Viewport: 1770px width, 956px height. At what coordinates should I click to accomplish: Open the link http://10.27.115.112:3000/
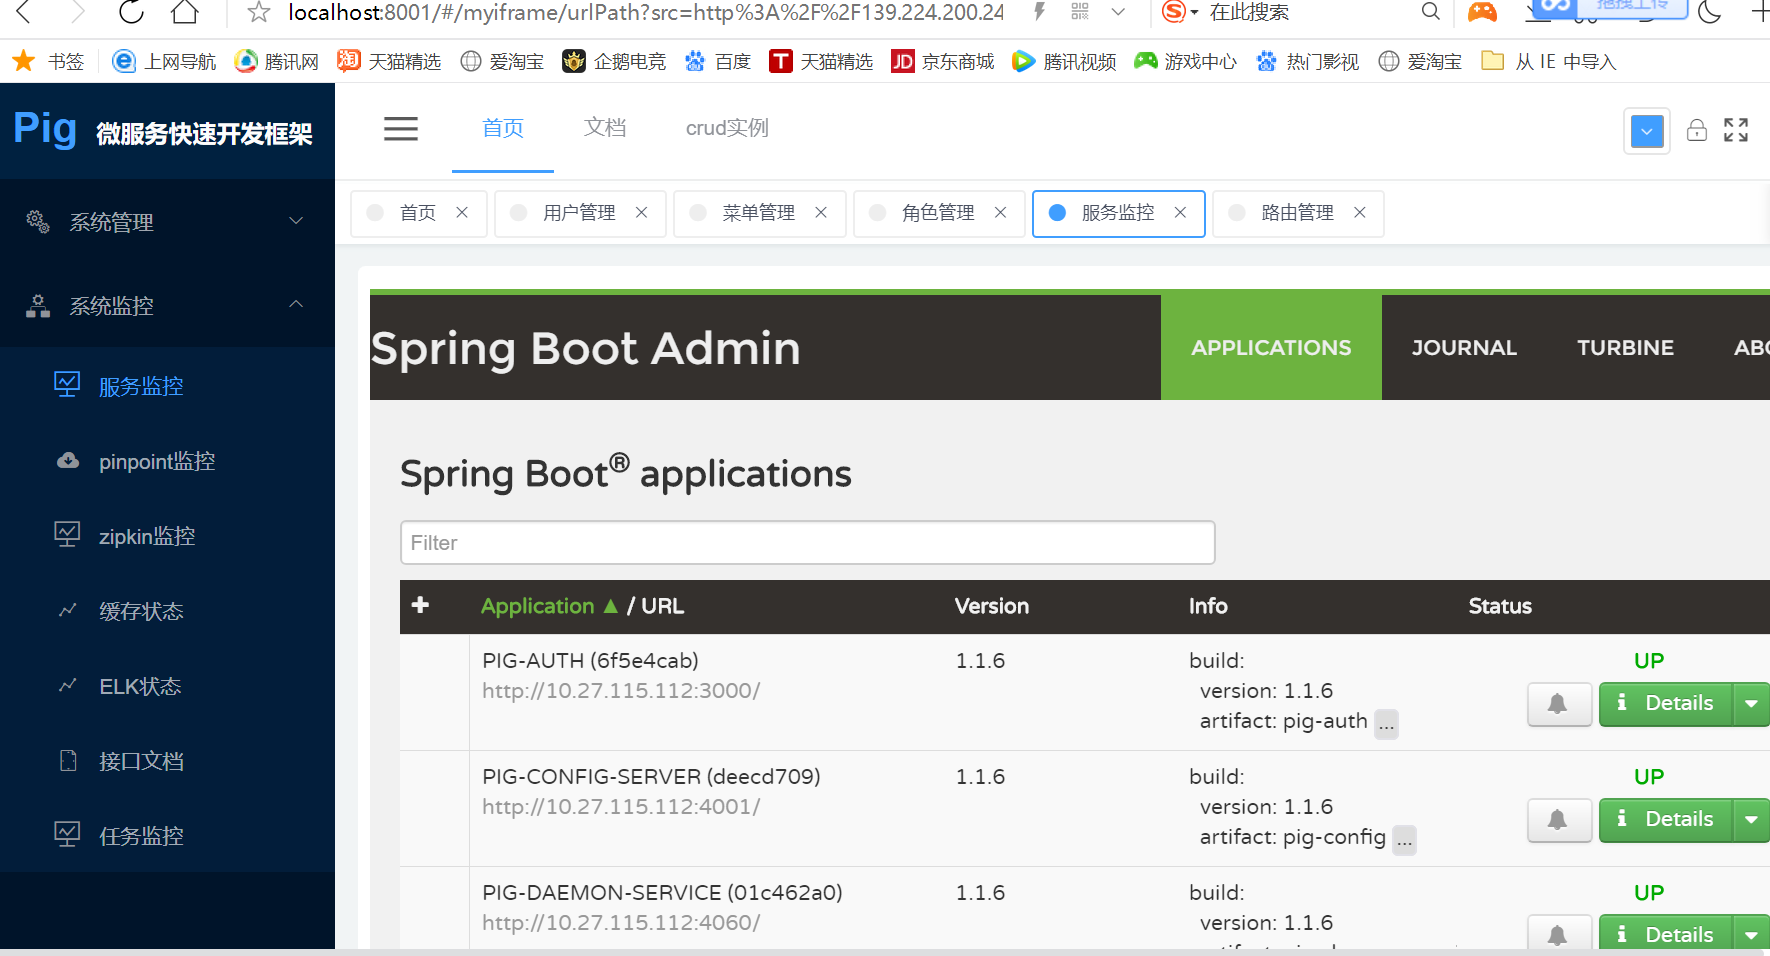620,690
